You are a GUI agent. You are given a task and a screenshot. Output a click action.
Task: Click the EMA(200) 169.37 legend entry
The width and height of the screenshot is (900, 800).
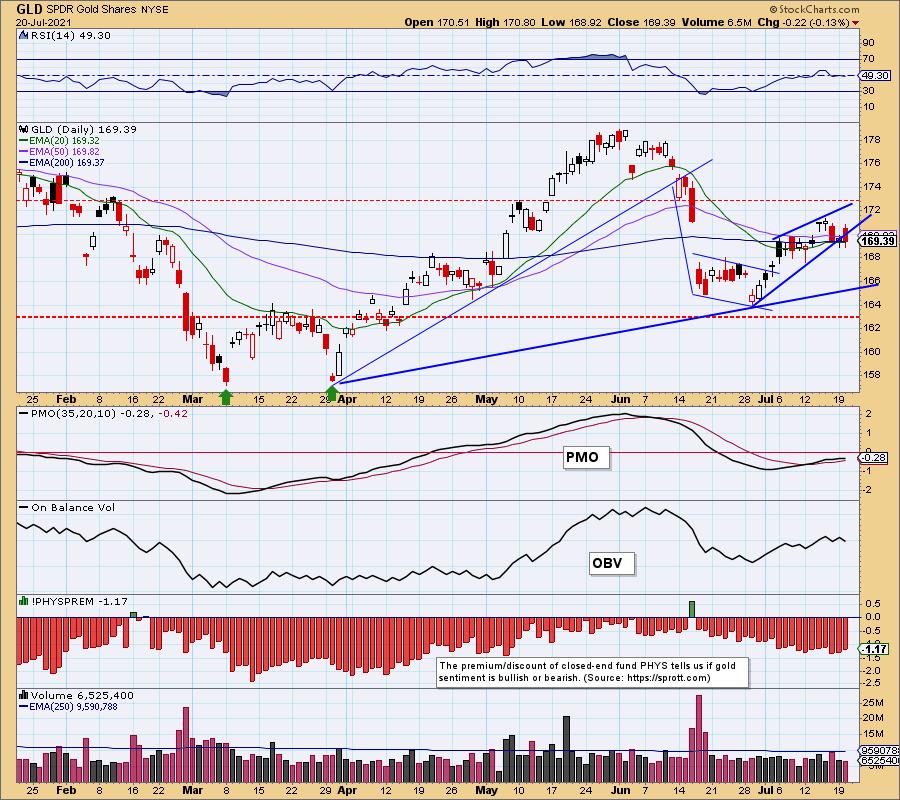pyautogui.click(x=62, y=162)
